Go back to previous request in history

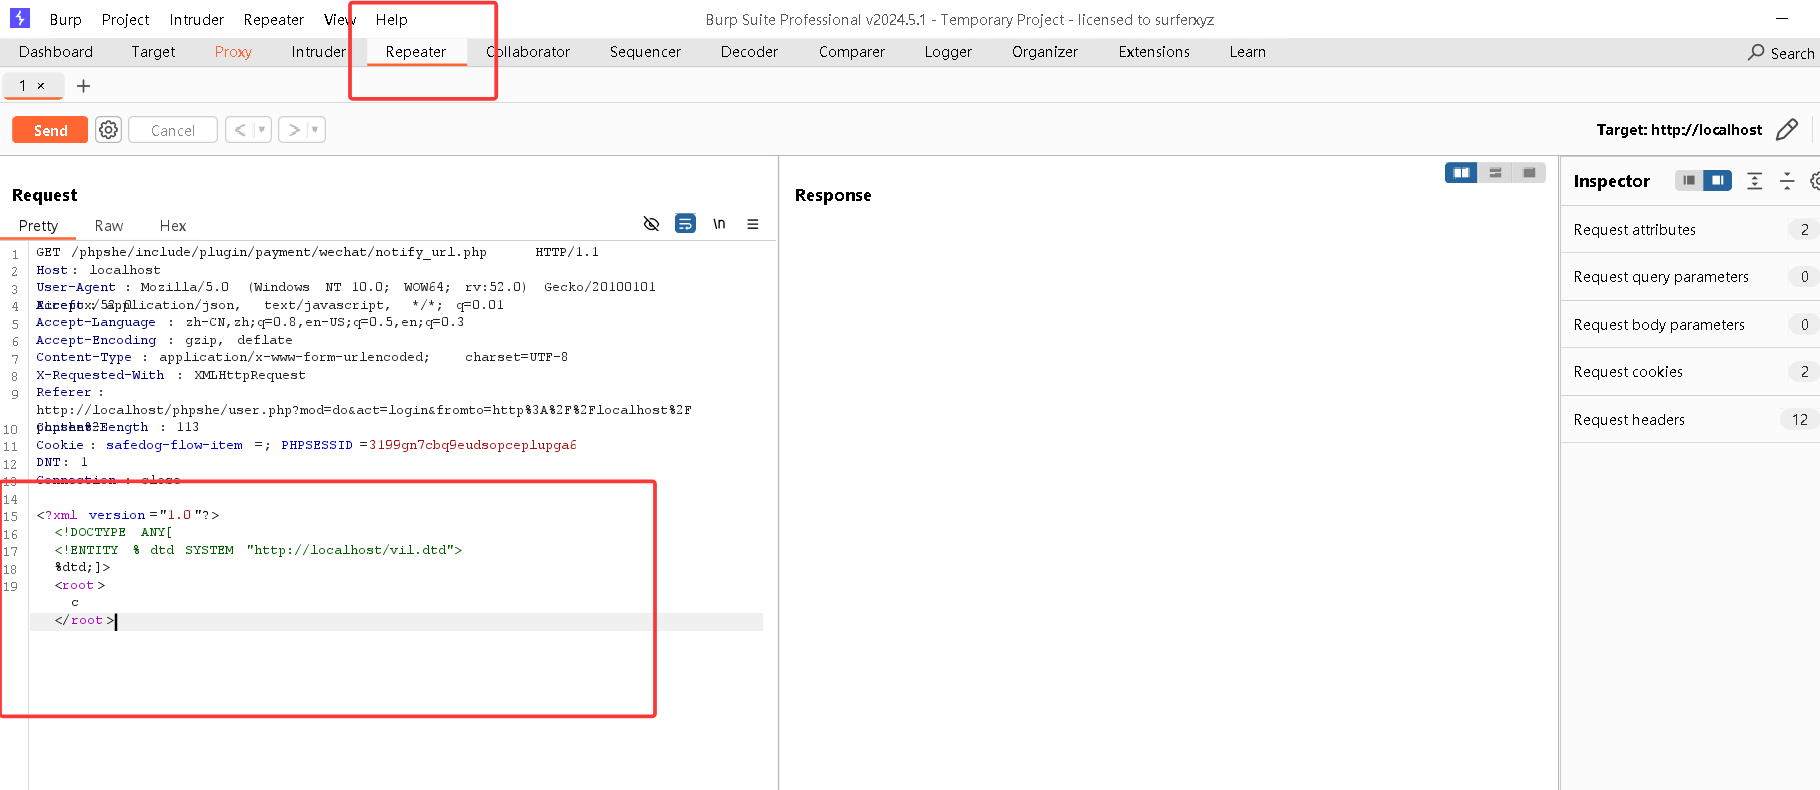coord(240,130)
